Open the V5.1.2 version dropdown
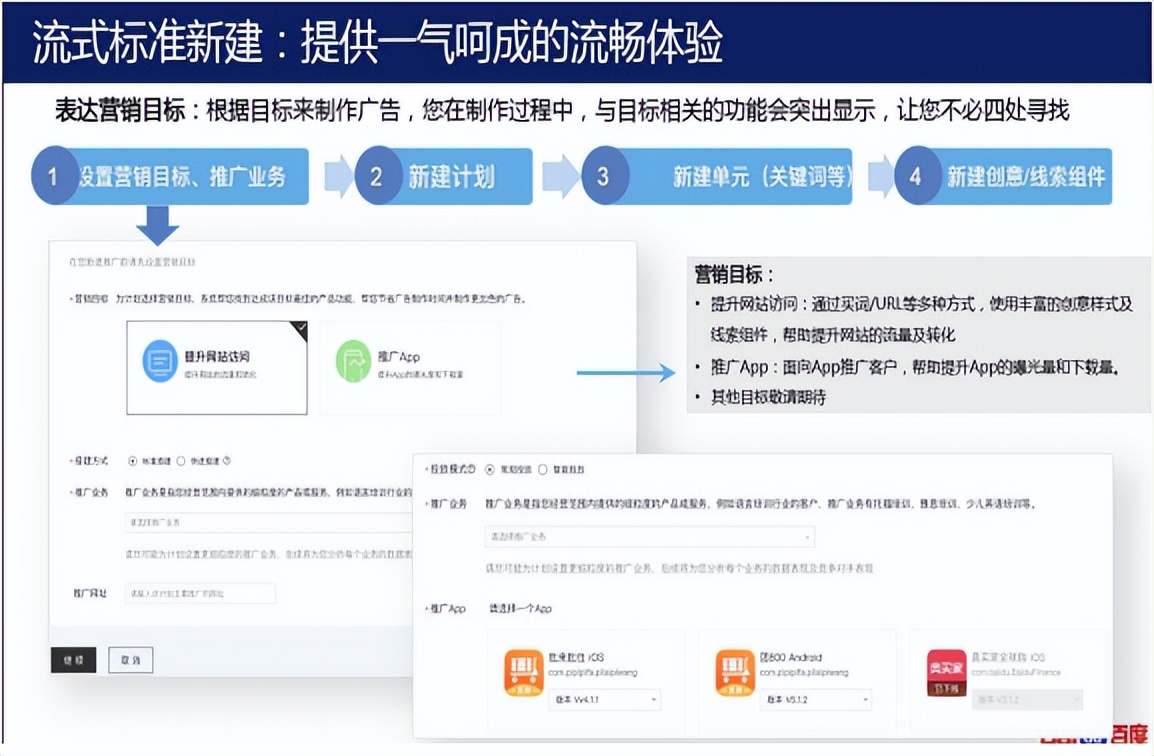 tap(815, 699)
